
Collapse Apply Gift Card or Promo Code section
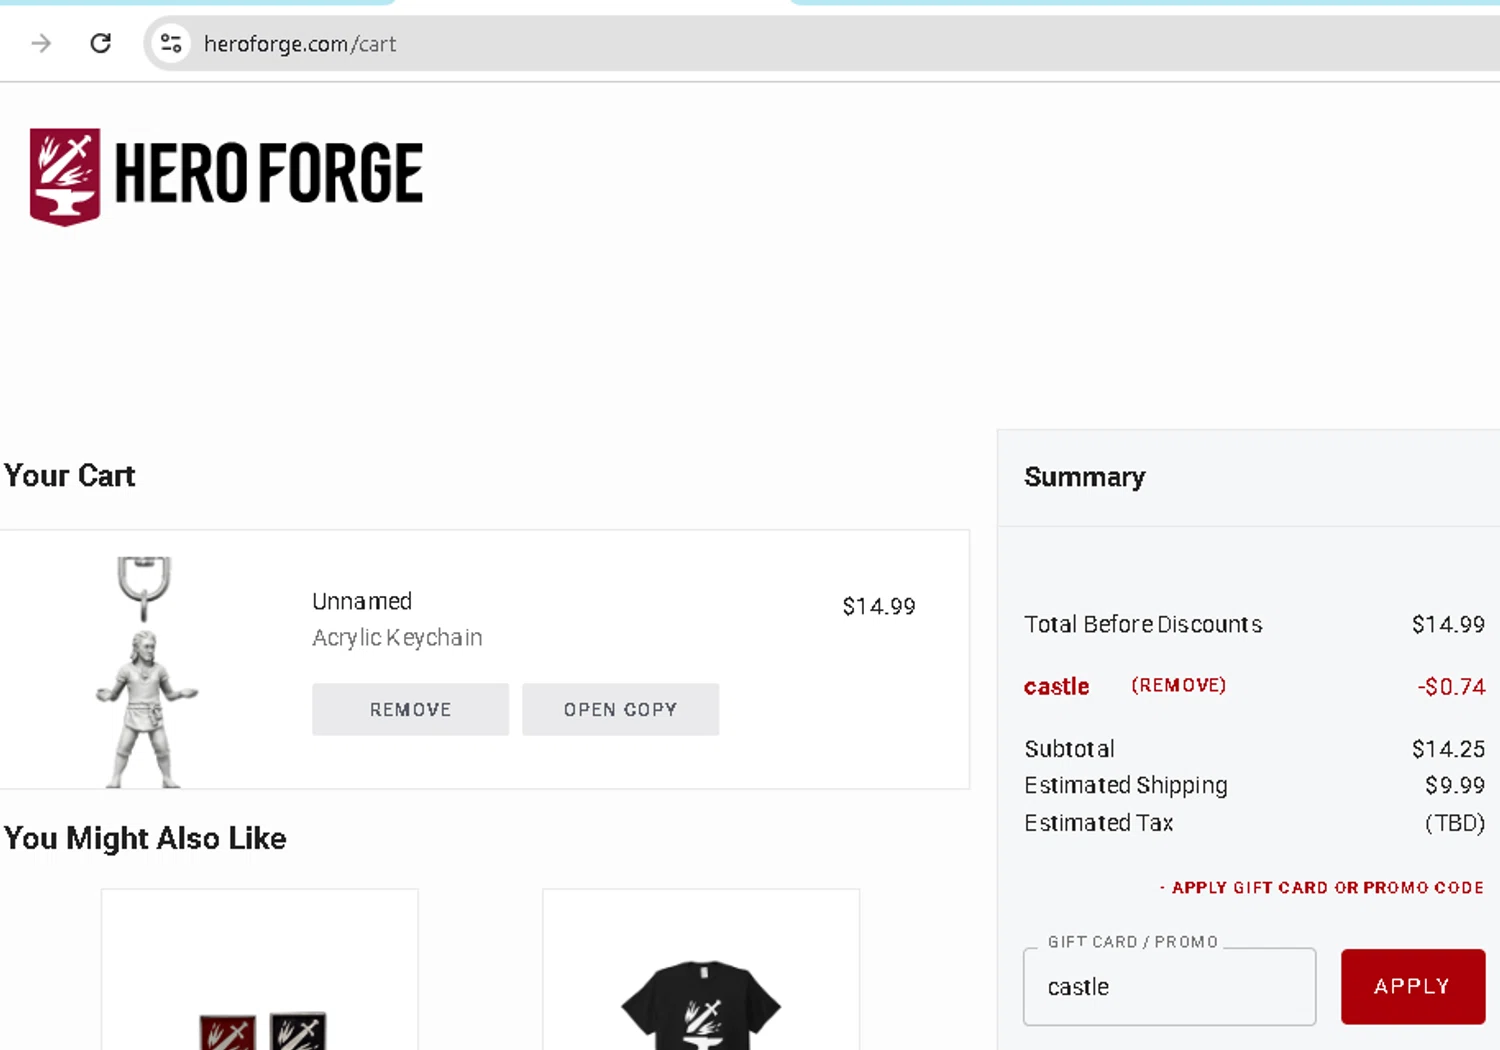(x=1320, y=888)
